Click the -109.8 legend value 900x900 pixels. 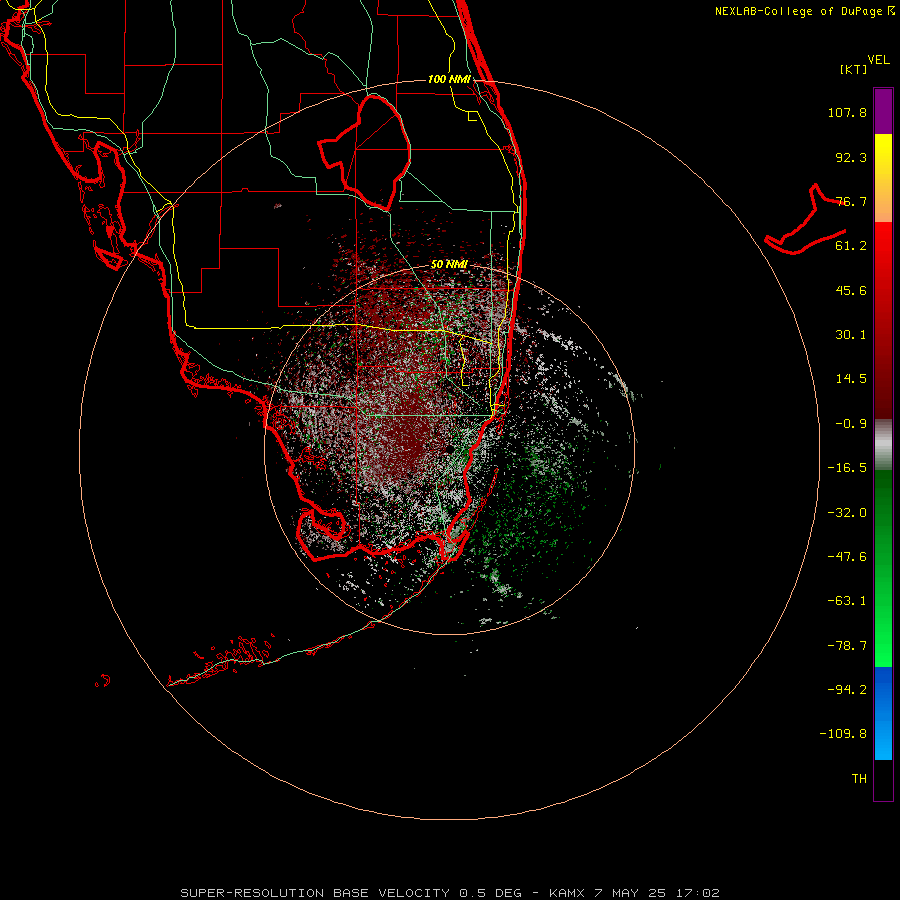coord(843,734)
